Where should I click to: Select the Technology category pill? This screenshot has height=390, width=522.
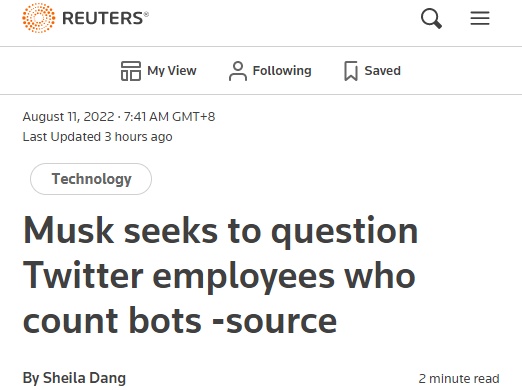point(91,179)
